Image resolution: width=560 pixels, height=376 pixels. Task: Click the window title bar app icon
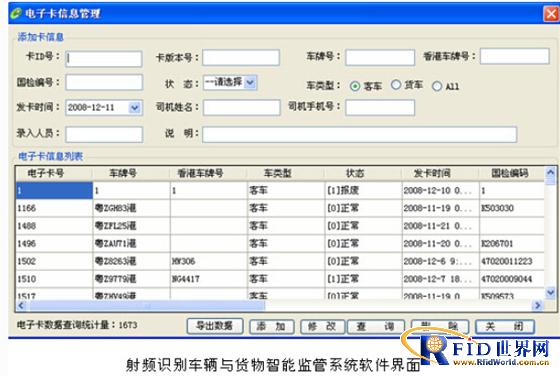coord(16,14)
